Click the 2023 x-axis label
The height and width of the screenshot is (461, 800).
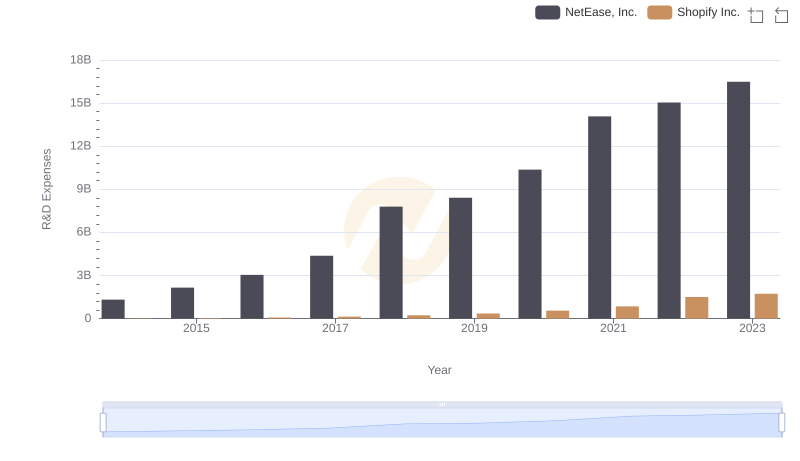coord(753,328)
